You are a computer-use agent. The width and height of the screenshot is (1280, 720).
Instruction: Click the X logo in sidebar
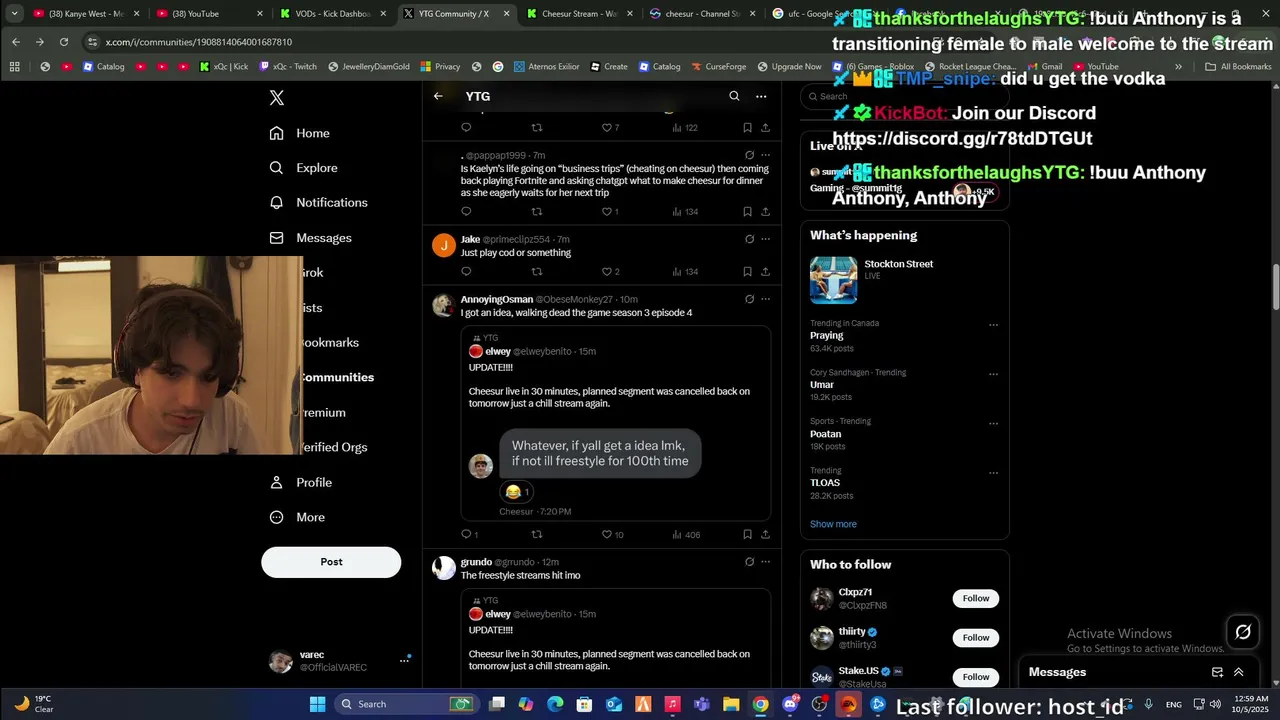[277, 97]
